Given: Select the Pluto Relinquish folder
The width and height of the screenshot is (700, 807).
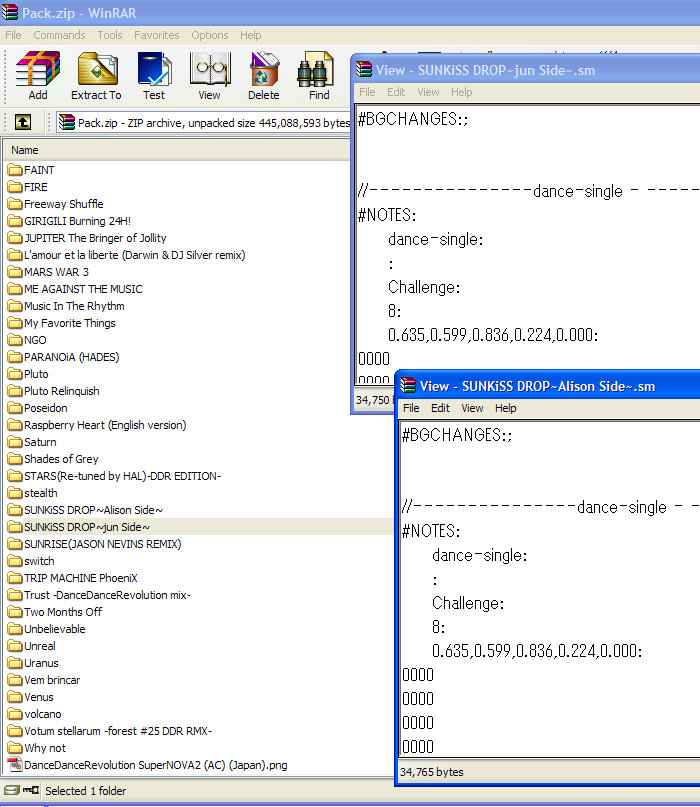Looking at the screenshot, I should 61,391.
